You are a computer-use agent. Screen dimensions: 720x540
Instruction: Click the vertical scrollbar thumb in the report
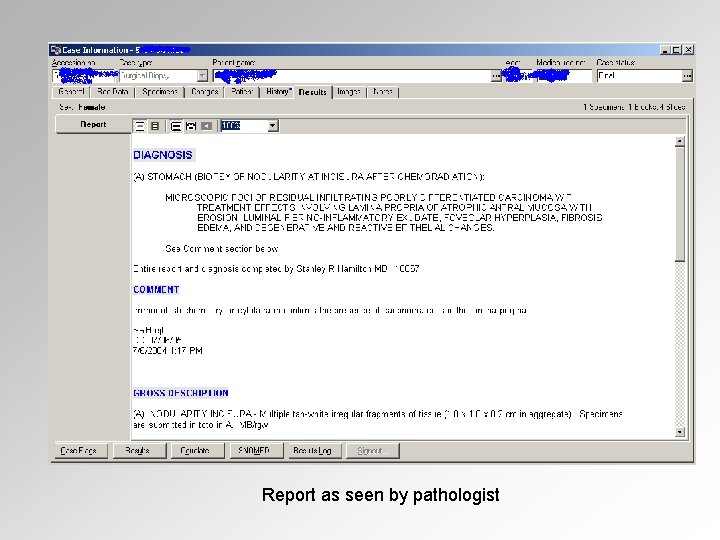click(x=680, y=204)
